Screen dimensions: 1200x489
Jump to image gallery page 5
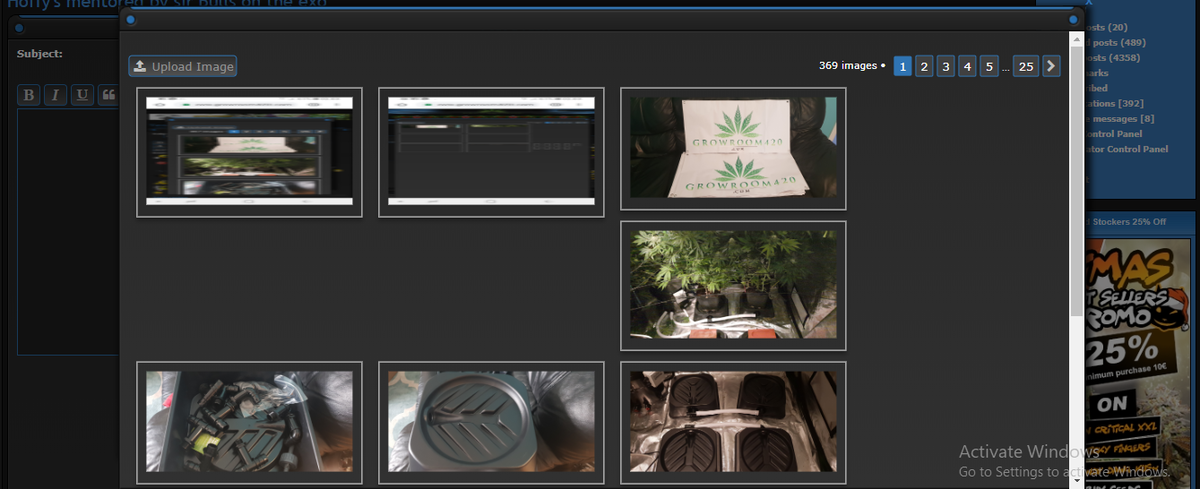click(988, 67)
